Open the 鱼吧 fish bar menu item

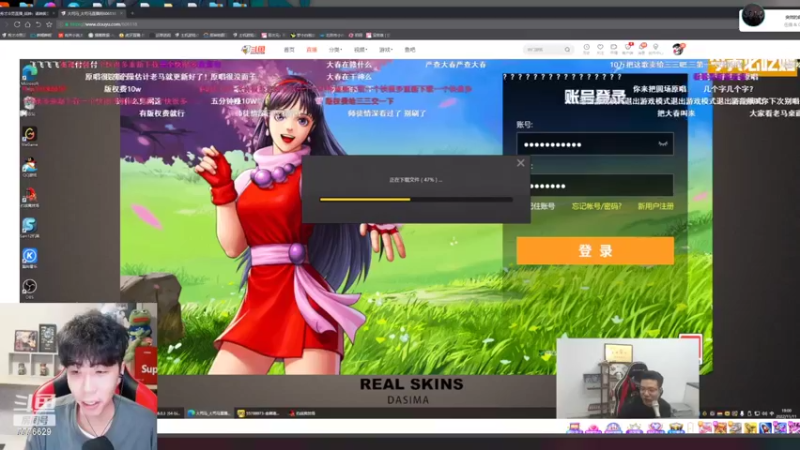coord(410,49)
